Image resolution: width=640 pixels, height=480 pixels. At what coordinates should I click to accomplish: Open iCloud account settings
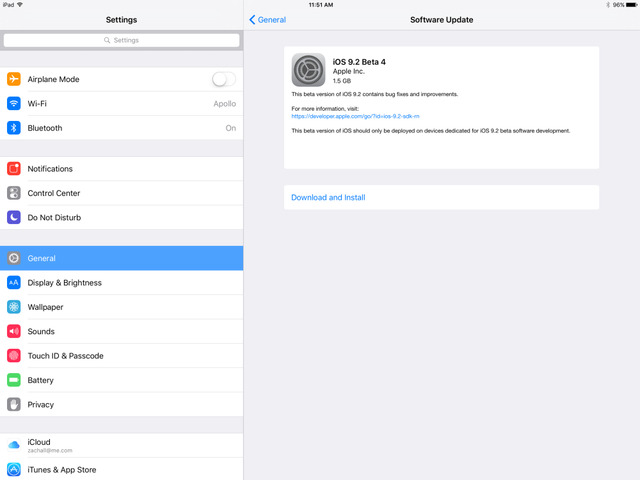pos(122,445)
